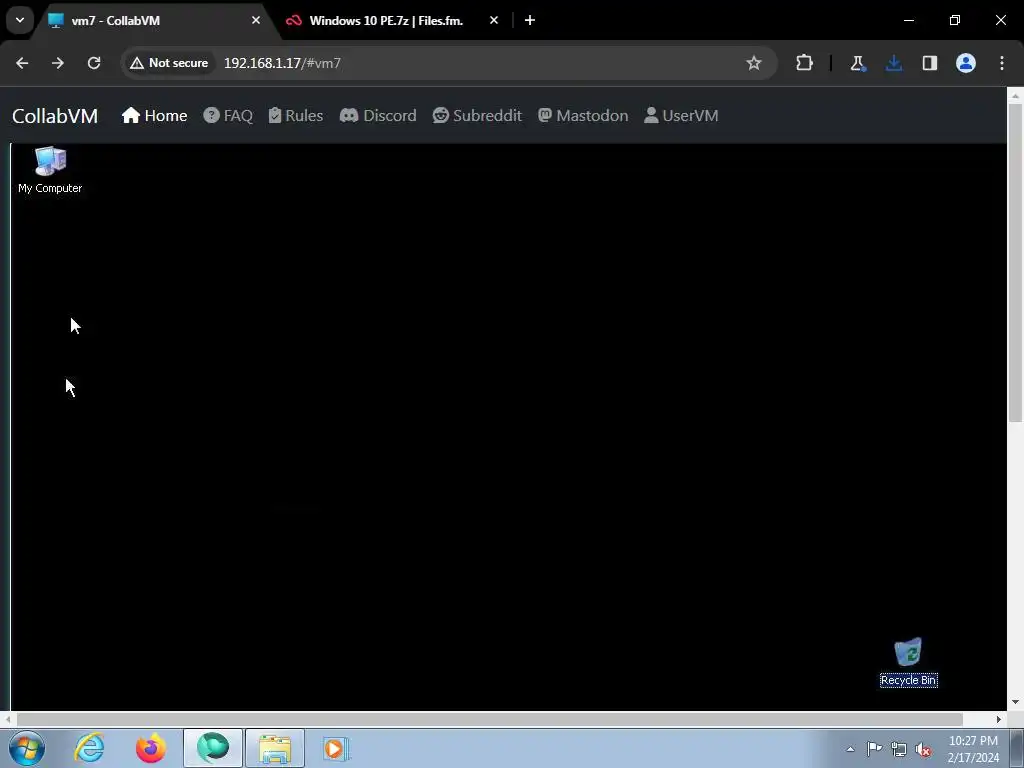Image resolution: width=1024 pixels, height=768 pixels.
Task: Open the Discord link
Action: click(378, 116)
